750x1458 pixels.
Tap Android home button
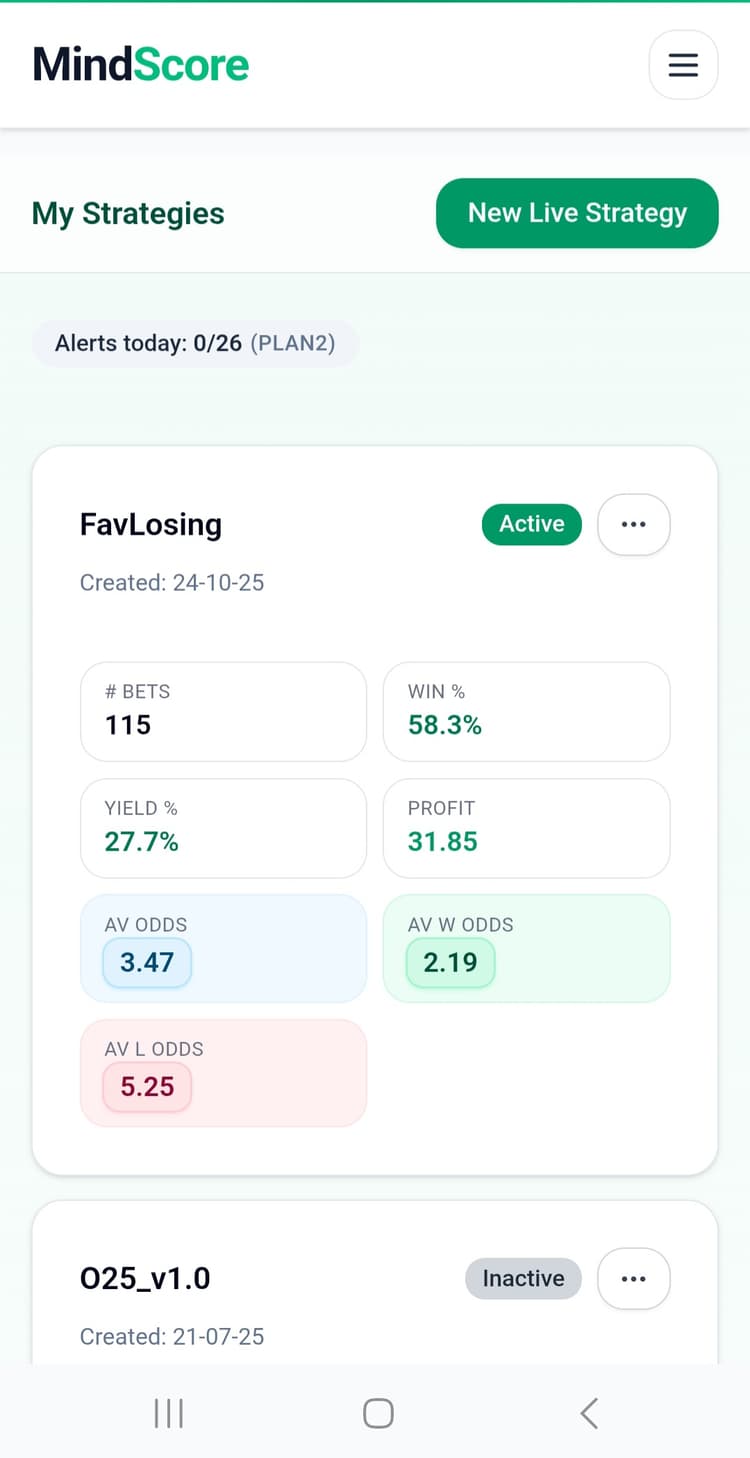coord(378,1413)
